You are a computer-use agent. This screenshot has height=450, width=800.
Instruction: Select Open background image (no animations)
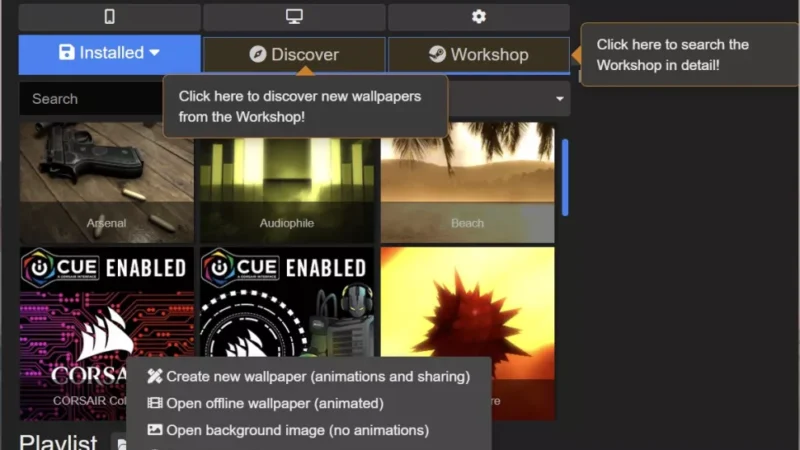[x=297, y=431]
